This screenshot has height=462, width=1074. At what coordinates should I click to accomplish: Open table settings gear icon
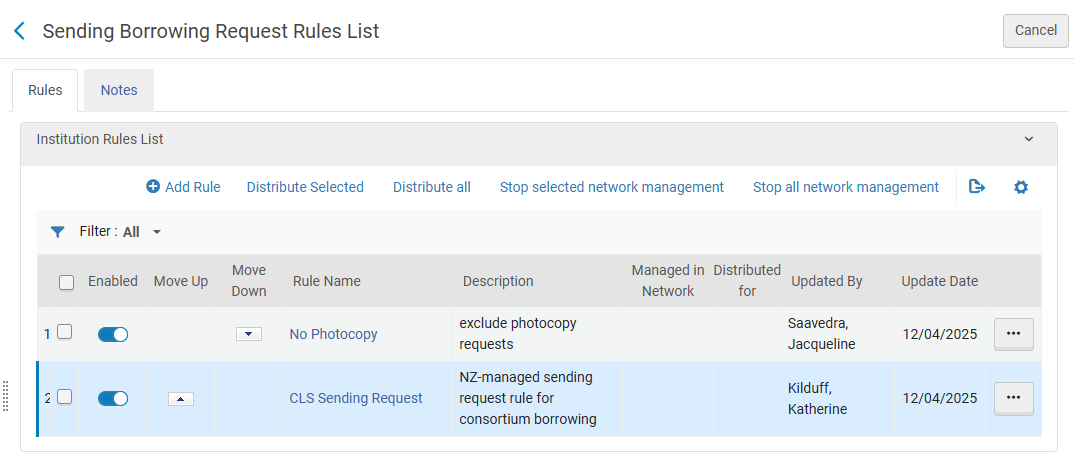pyautogui.click(x=1020, y=187)
